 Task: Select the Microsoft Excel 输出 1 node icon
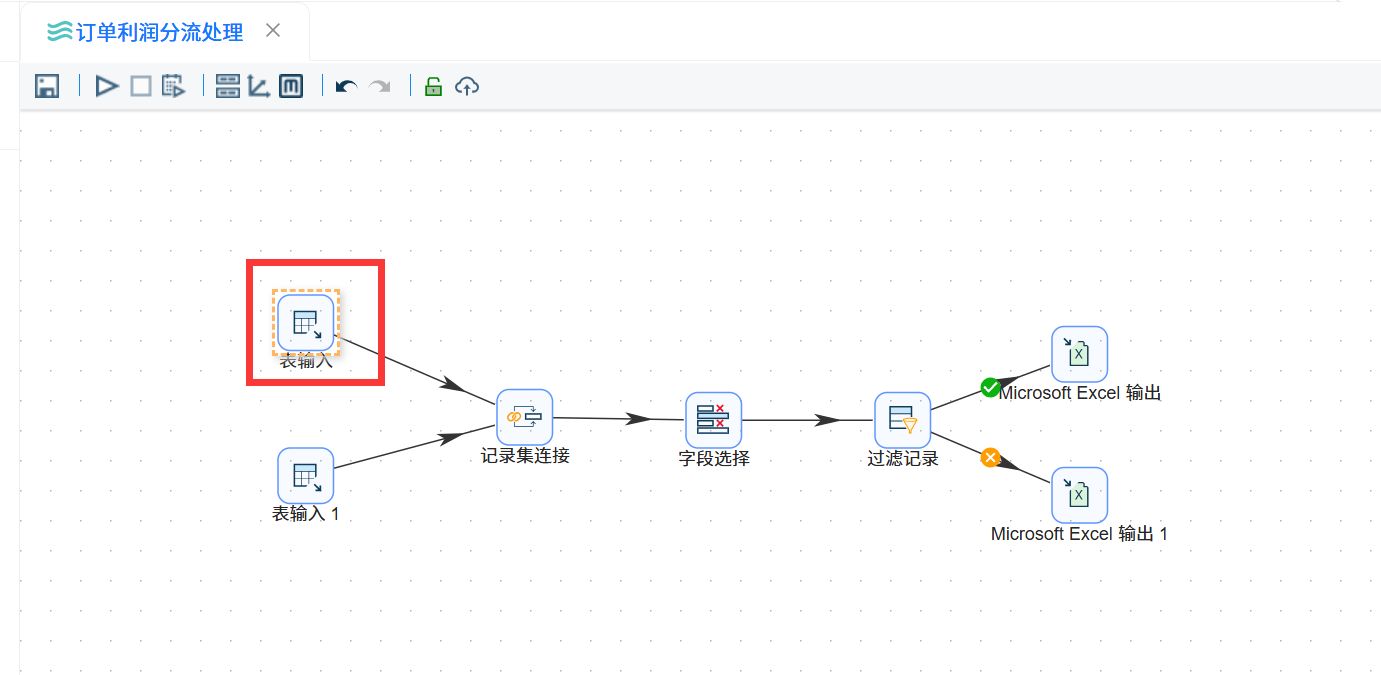tap(1079, 495)
